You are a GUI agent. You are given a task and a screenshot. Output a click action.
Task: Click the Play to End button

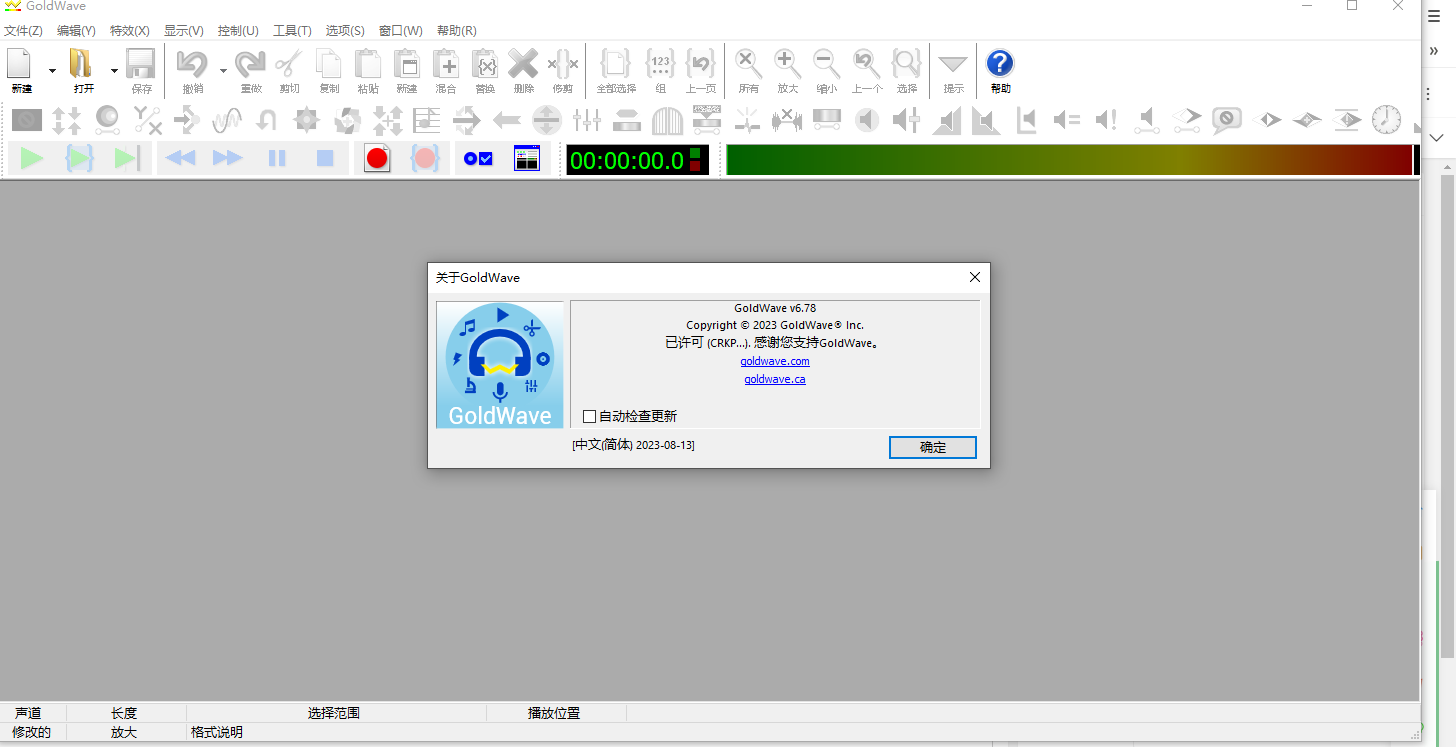pyautogui.click(x=127, y=158)
